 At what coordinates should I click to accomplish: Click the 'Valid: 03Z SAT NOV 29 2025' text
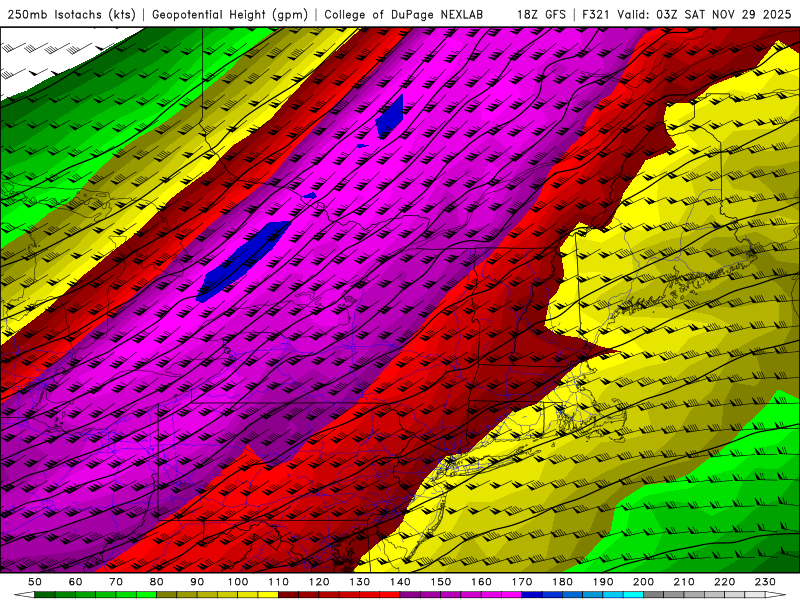click(704, 15)
